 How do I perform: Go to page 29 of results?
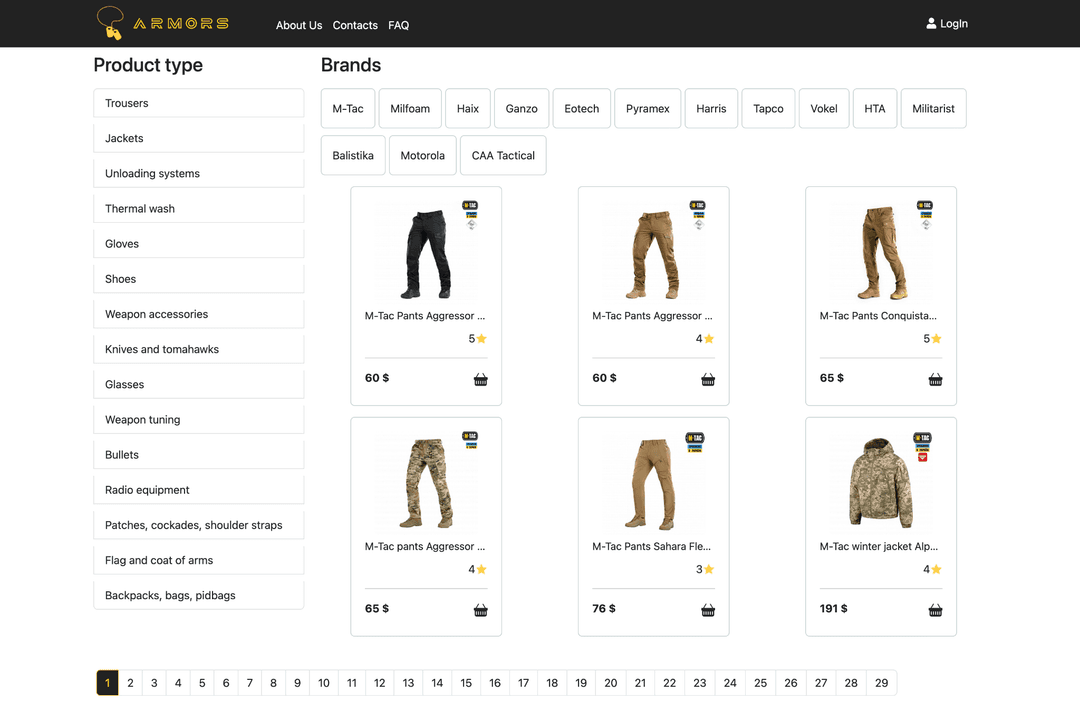tap(881, 683)
